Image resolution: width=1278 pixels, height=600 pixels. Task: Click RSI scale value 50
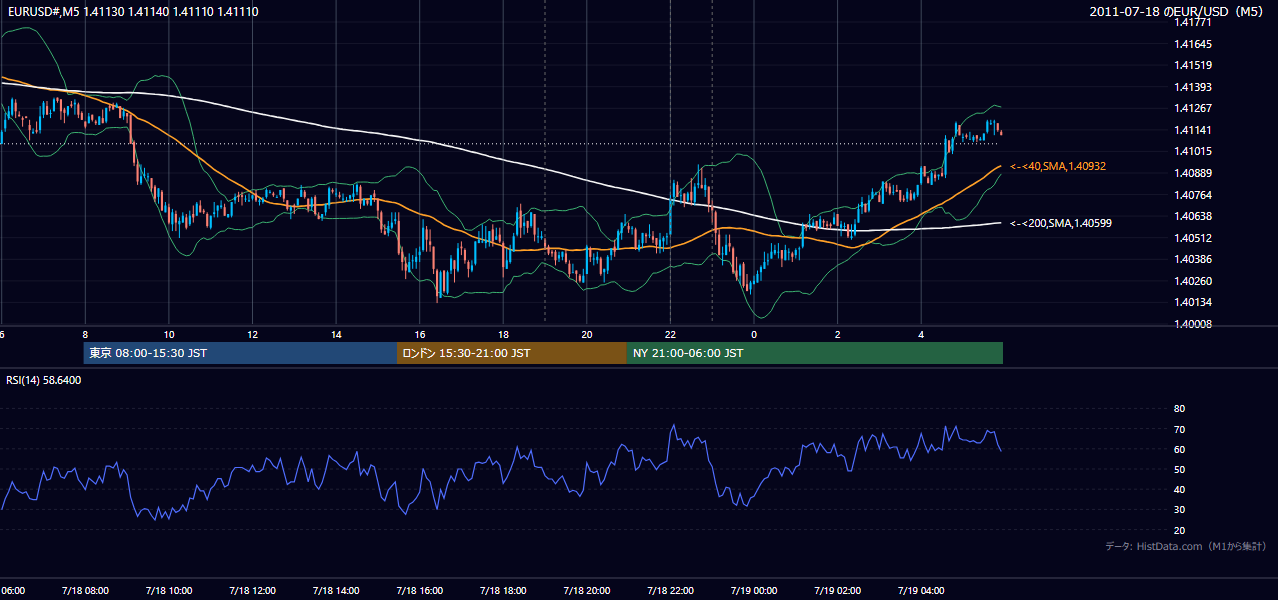[1179, 469]
